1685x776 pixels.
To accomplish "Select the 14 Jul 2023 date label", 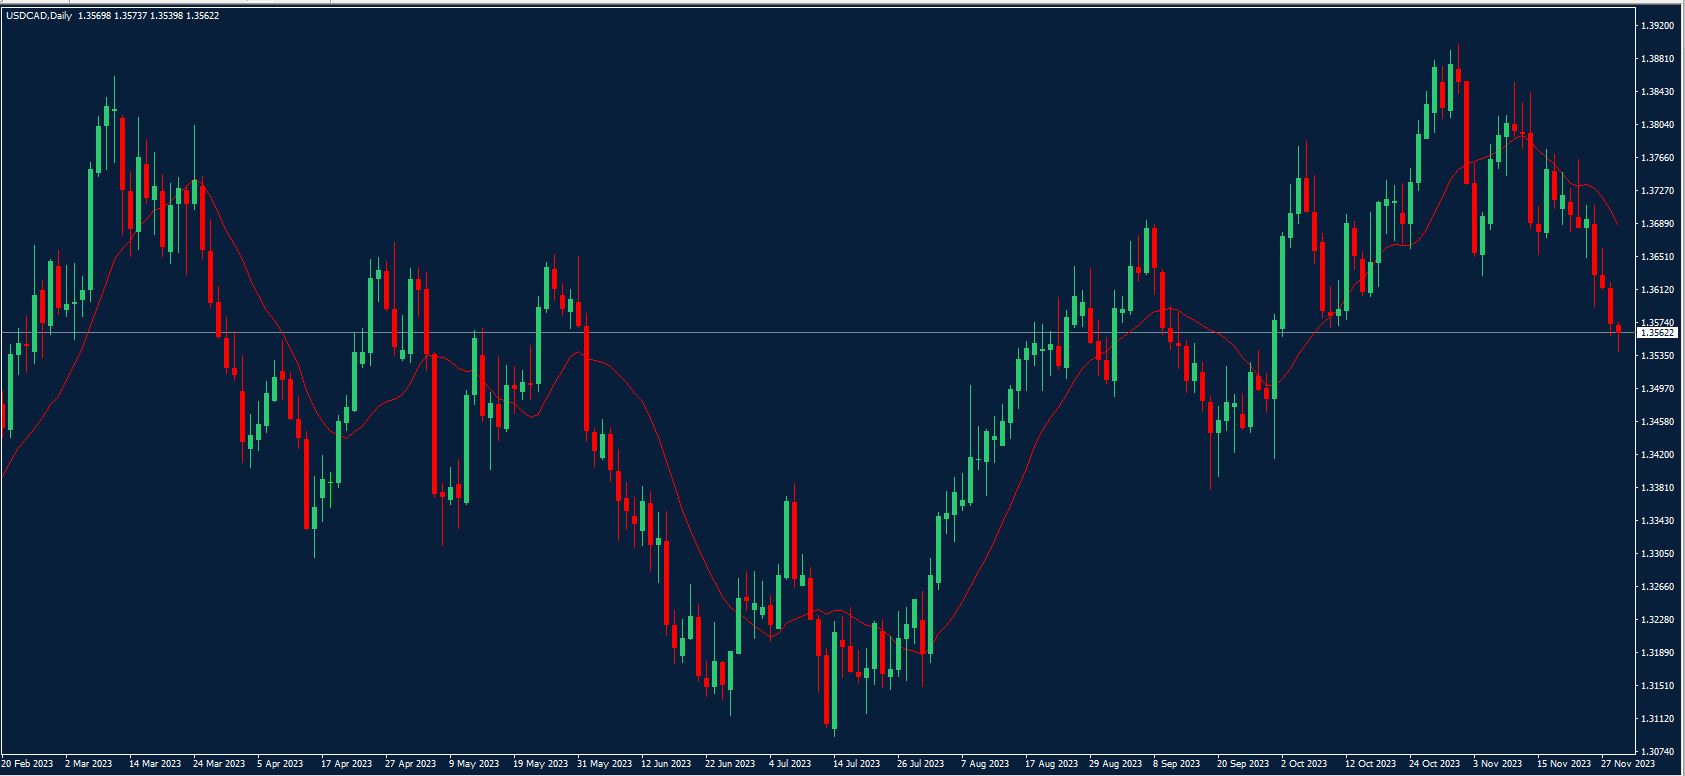I will [857, 764].
